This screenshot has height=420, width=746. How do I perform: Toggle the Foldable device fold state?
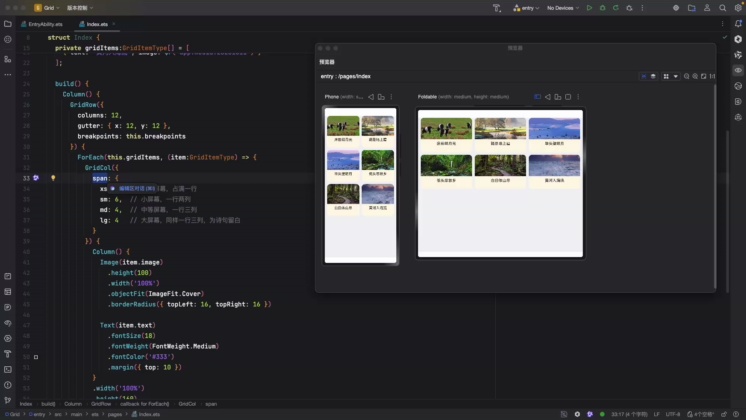click(x=537, y=97)
